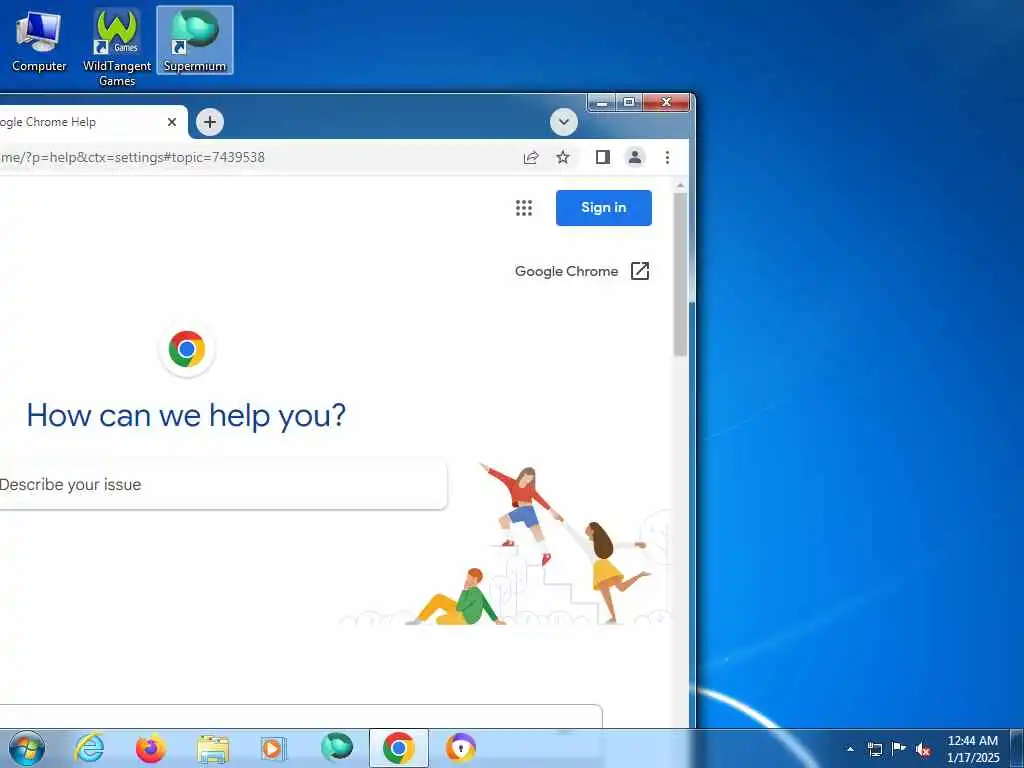Switch to Chrome taskbar button
This screenshot has height=768, width=1024.
click(399, 748)
